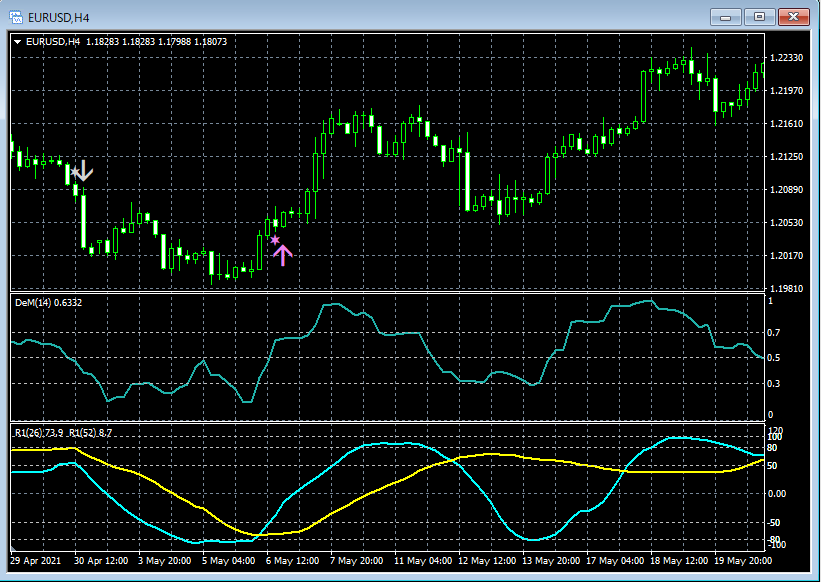822x582 pixels.
Task: Select the pink star marker on chart
Action: pos(275,240)
